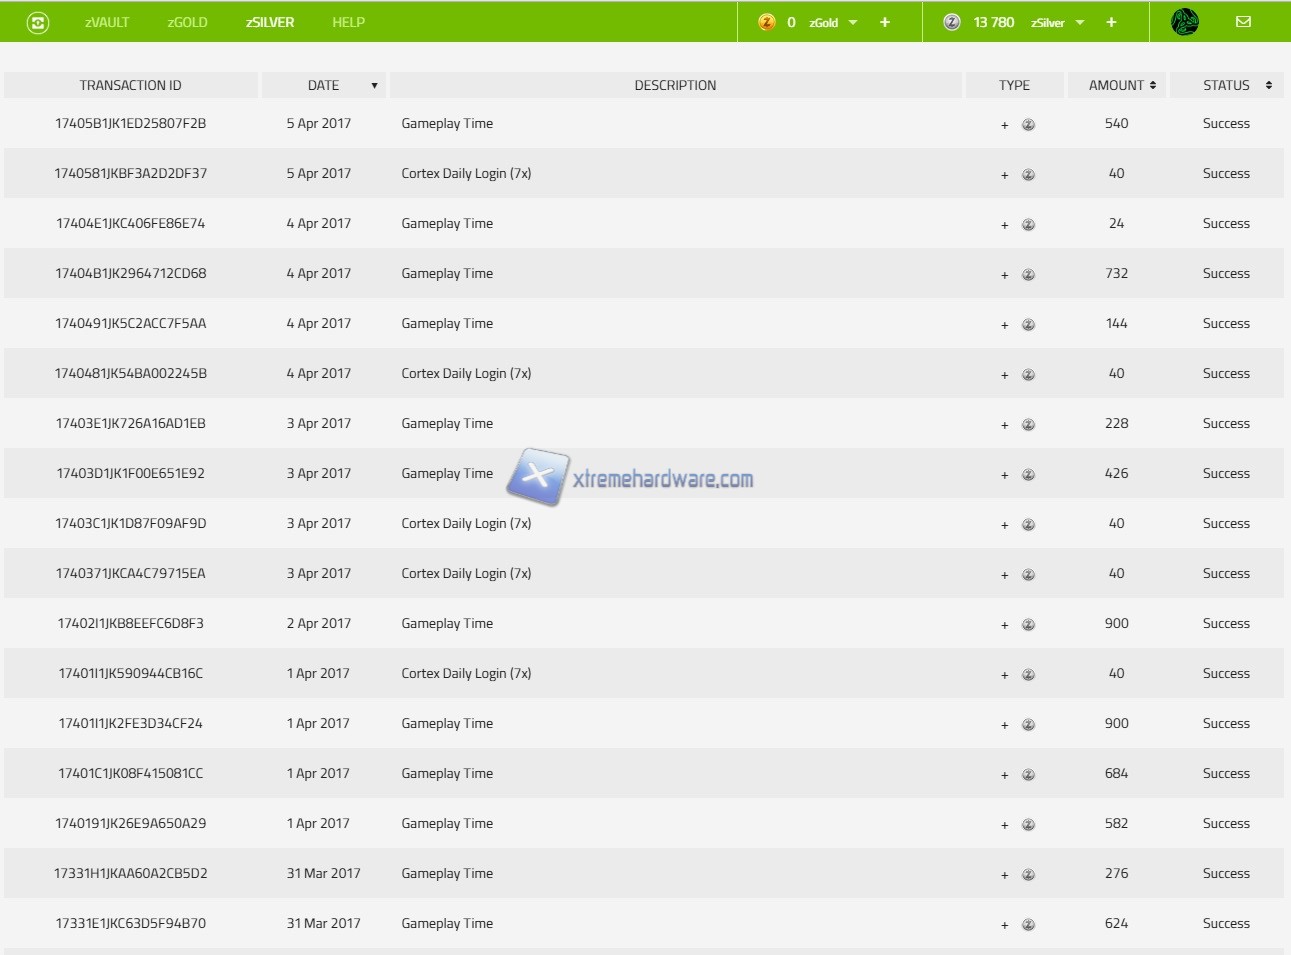Expand the zSilver balance dropdown arrow
This screenshot has width=1291, height=955.
[x=1080, y=23]
